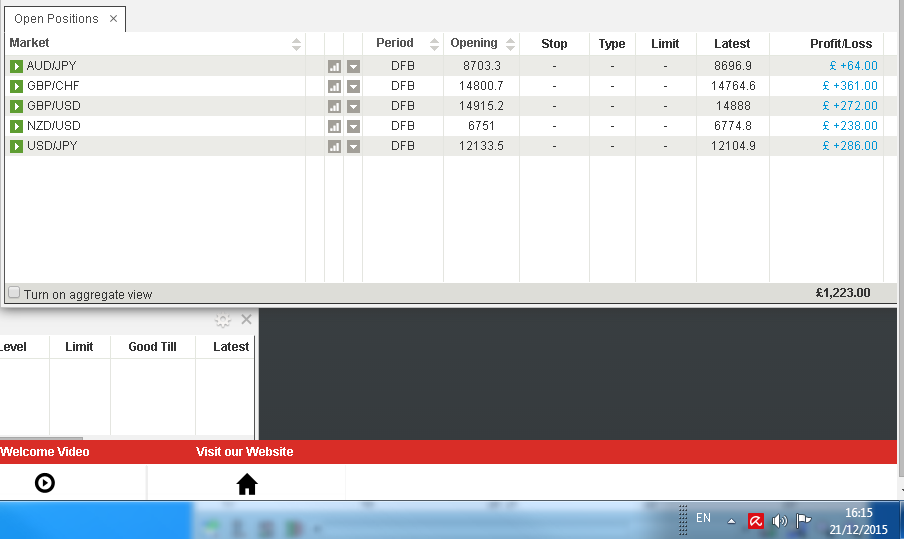Open settings gear in the orders panel
This screenshot has height=539, width=904.
click(x=223, y=320)
